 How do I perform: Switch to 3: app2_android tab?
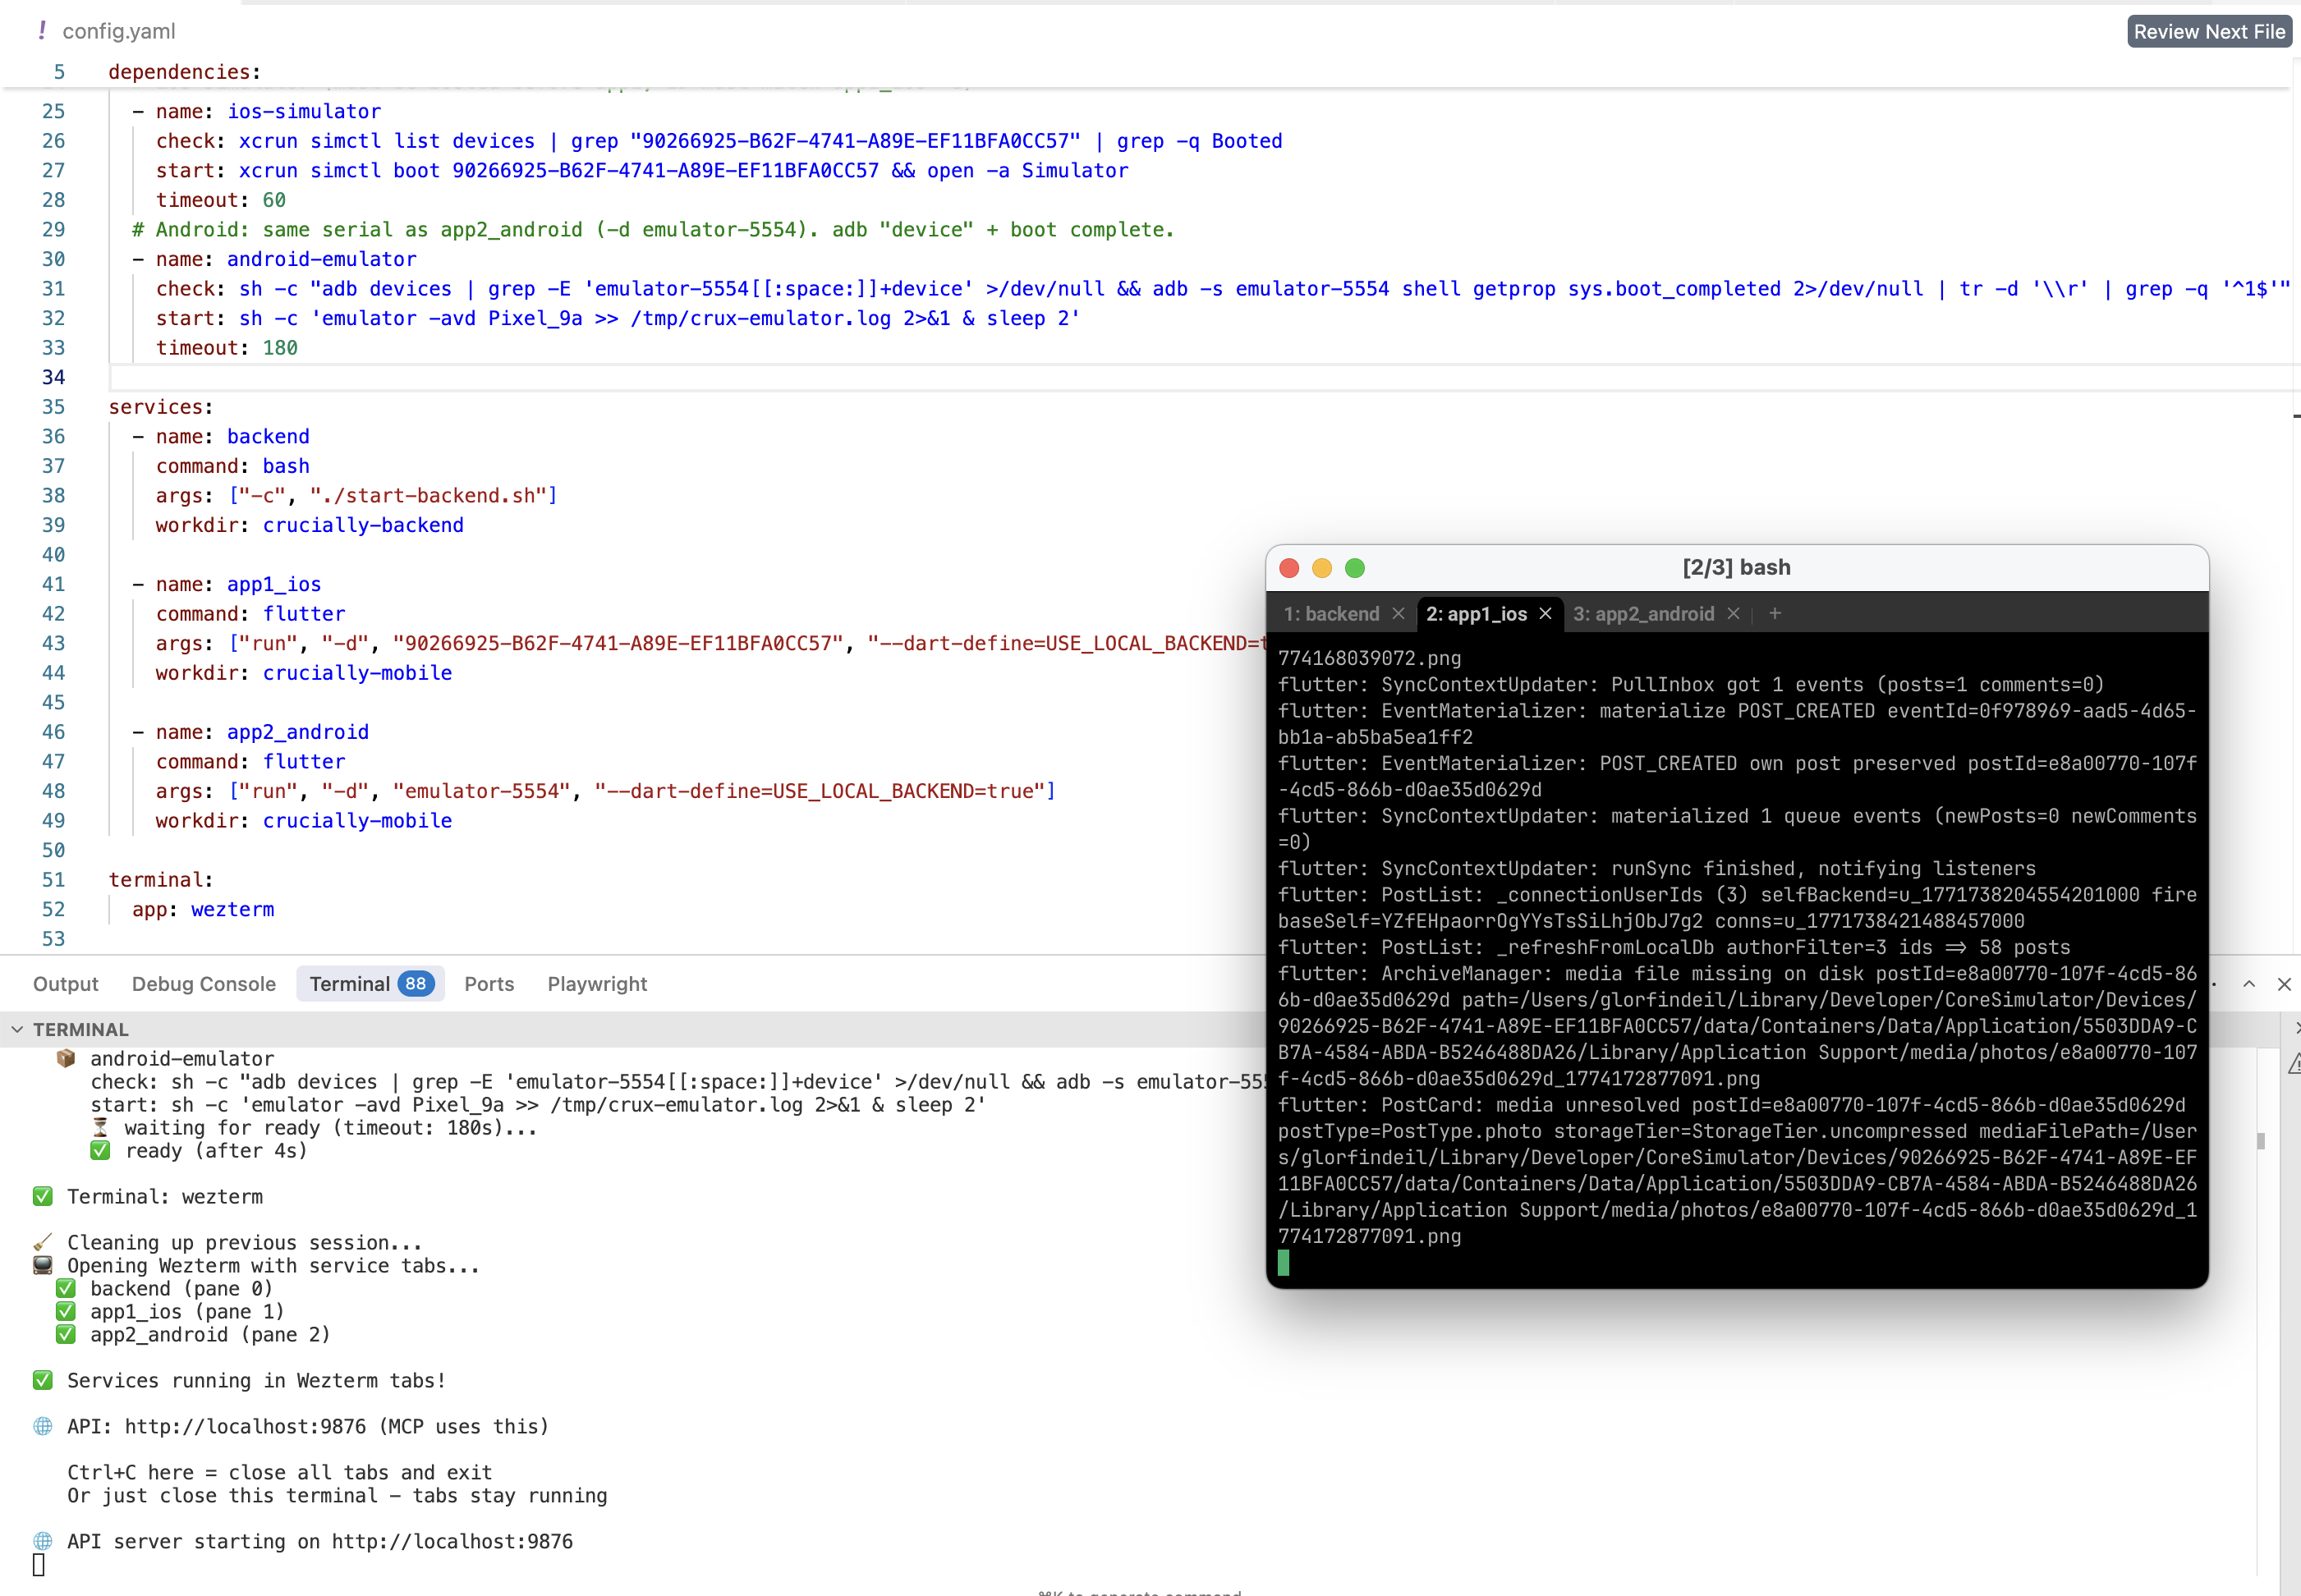pos(1643,614)
